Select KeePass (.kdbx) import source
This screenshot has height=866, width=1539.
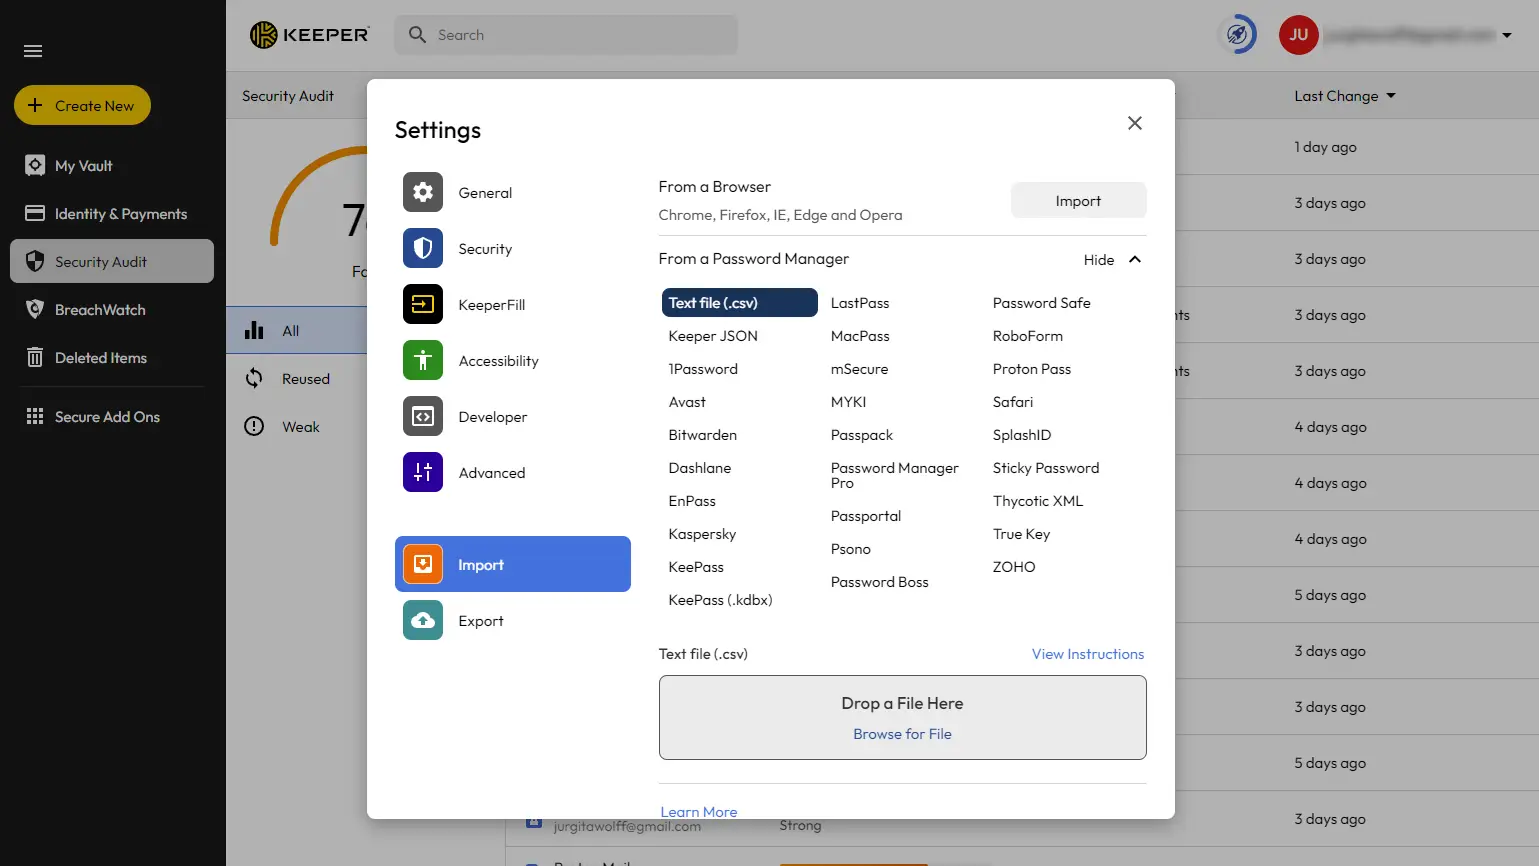click(x=720, y=600)
